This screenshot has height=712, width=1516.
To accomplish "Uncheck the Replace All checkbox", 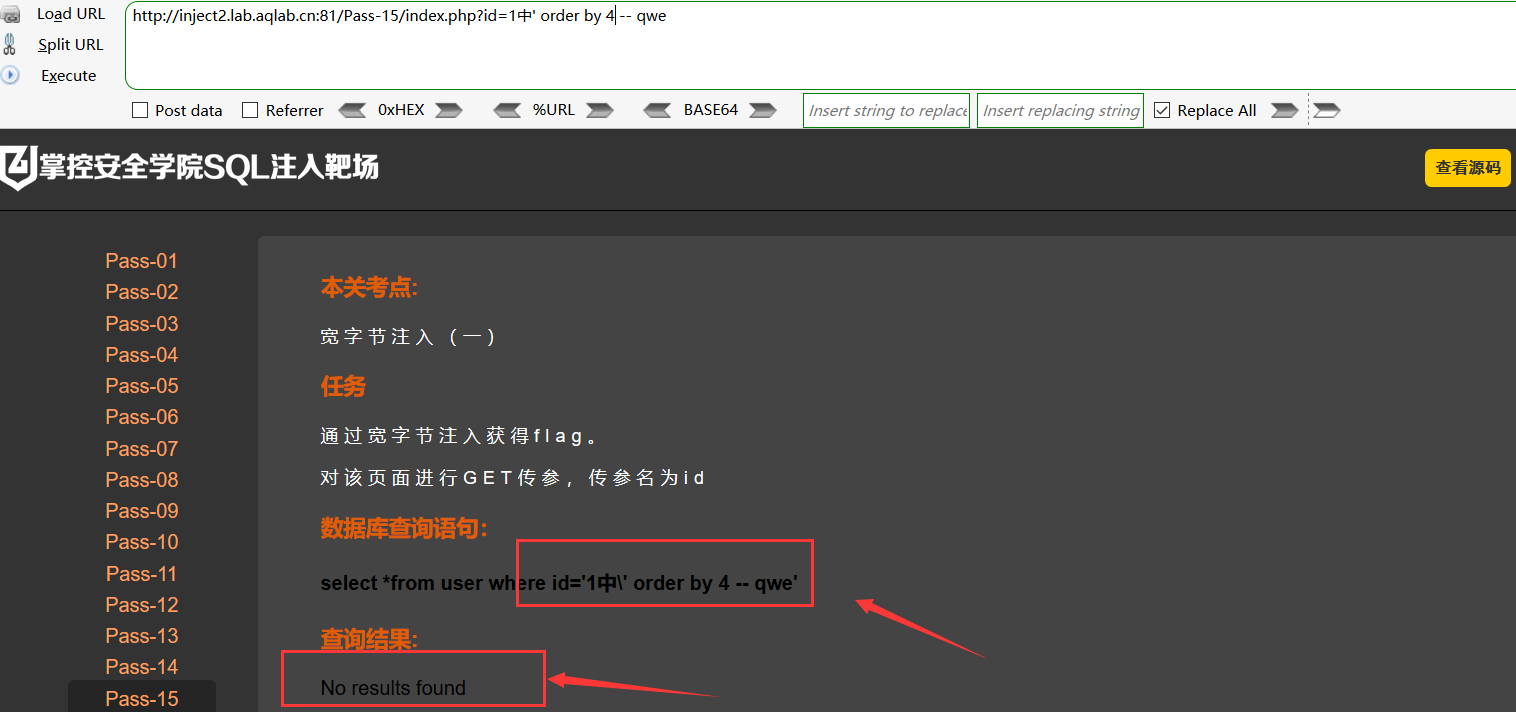I will (1161, 110).
